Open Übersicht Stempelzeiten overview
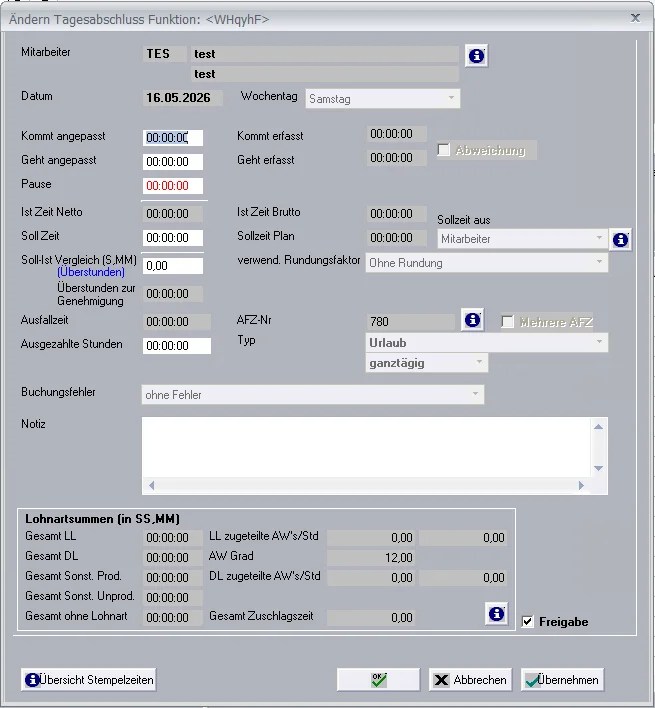This screenshot has width=655, height=708. [88, 680]
